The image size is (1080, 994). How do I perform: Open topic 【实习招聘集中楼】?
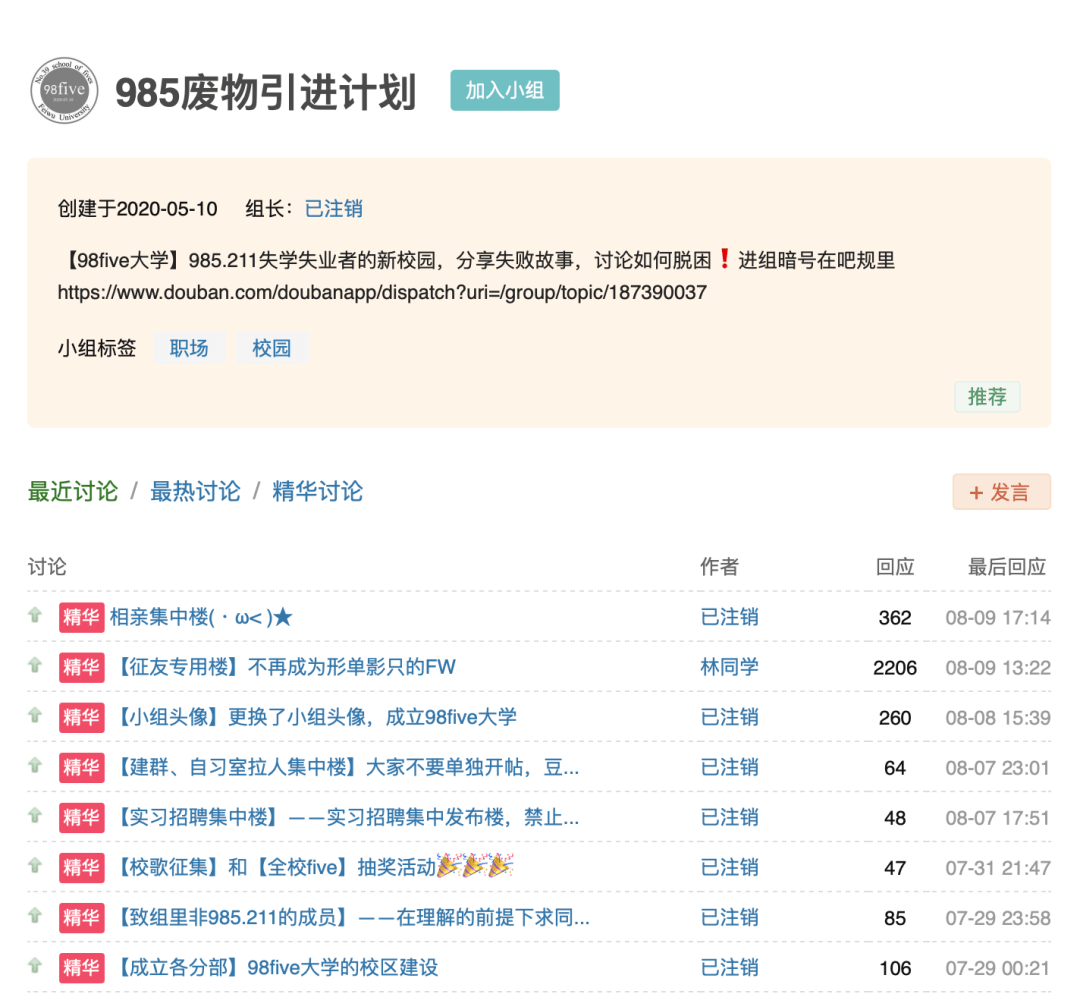tap(344, 818)
